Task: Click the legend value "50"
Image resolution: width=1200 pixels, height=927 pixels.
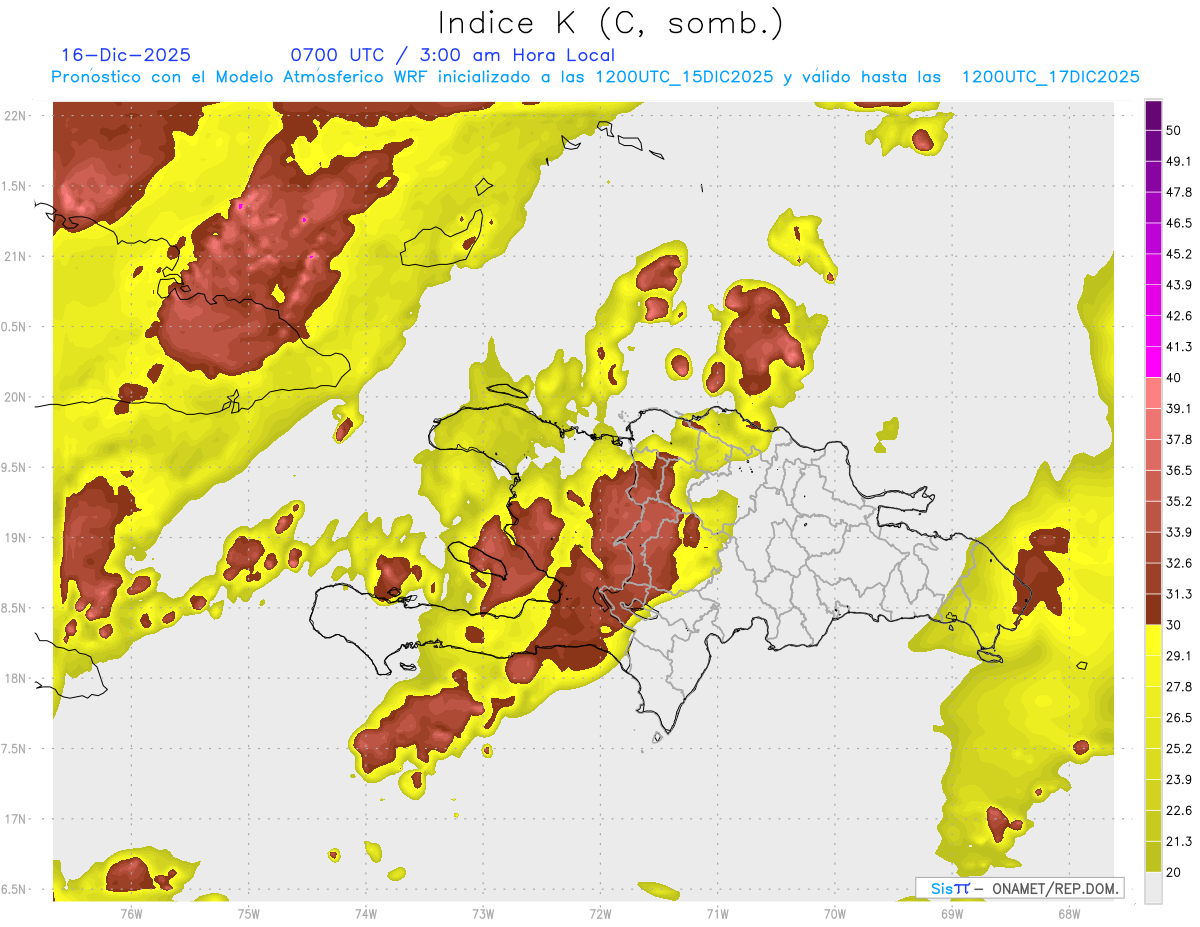Action: pos(1174,130)
